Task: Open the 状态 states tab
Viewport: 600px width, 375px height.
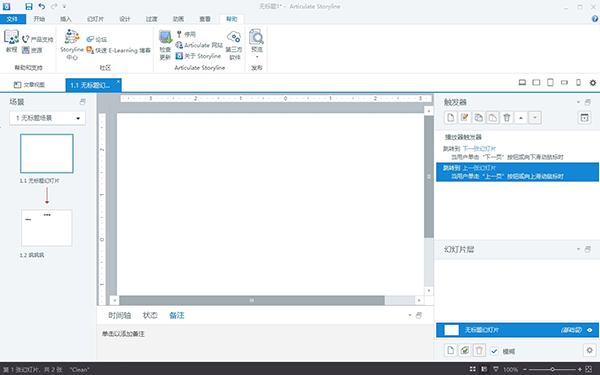Action: click(x=150, y=315)
